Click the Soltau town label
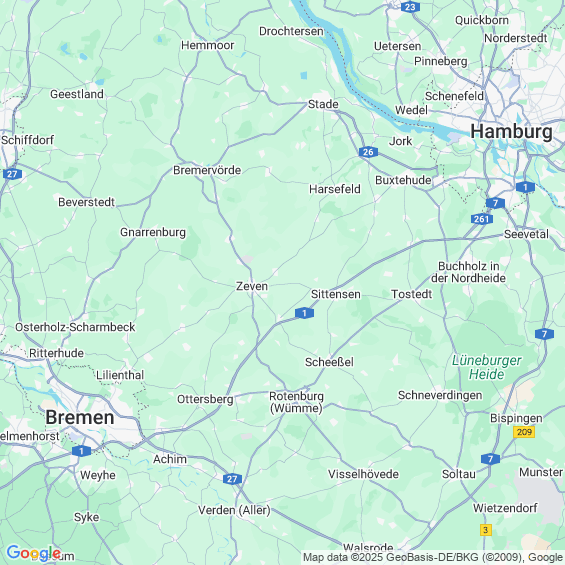 click(459, 474)
